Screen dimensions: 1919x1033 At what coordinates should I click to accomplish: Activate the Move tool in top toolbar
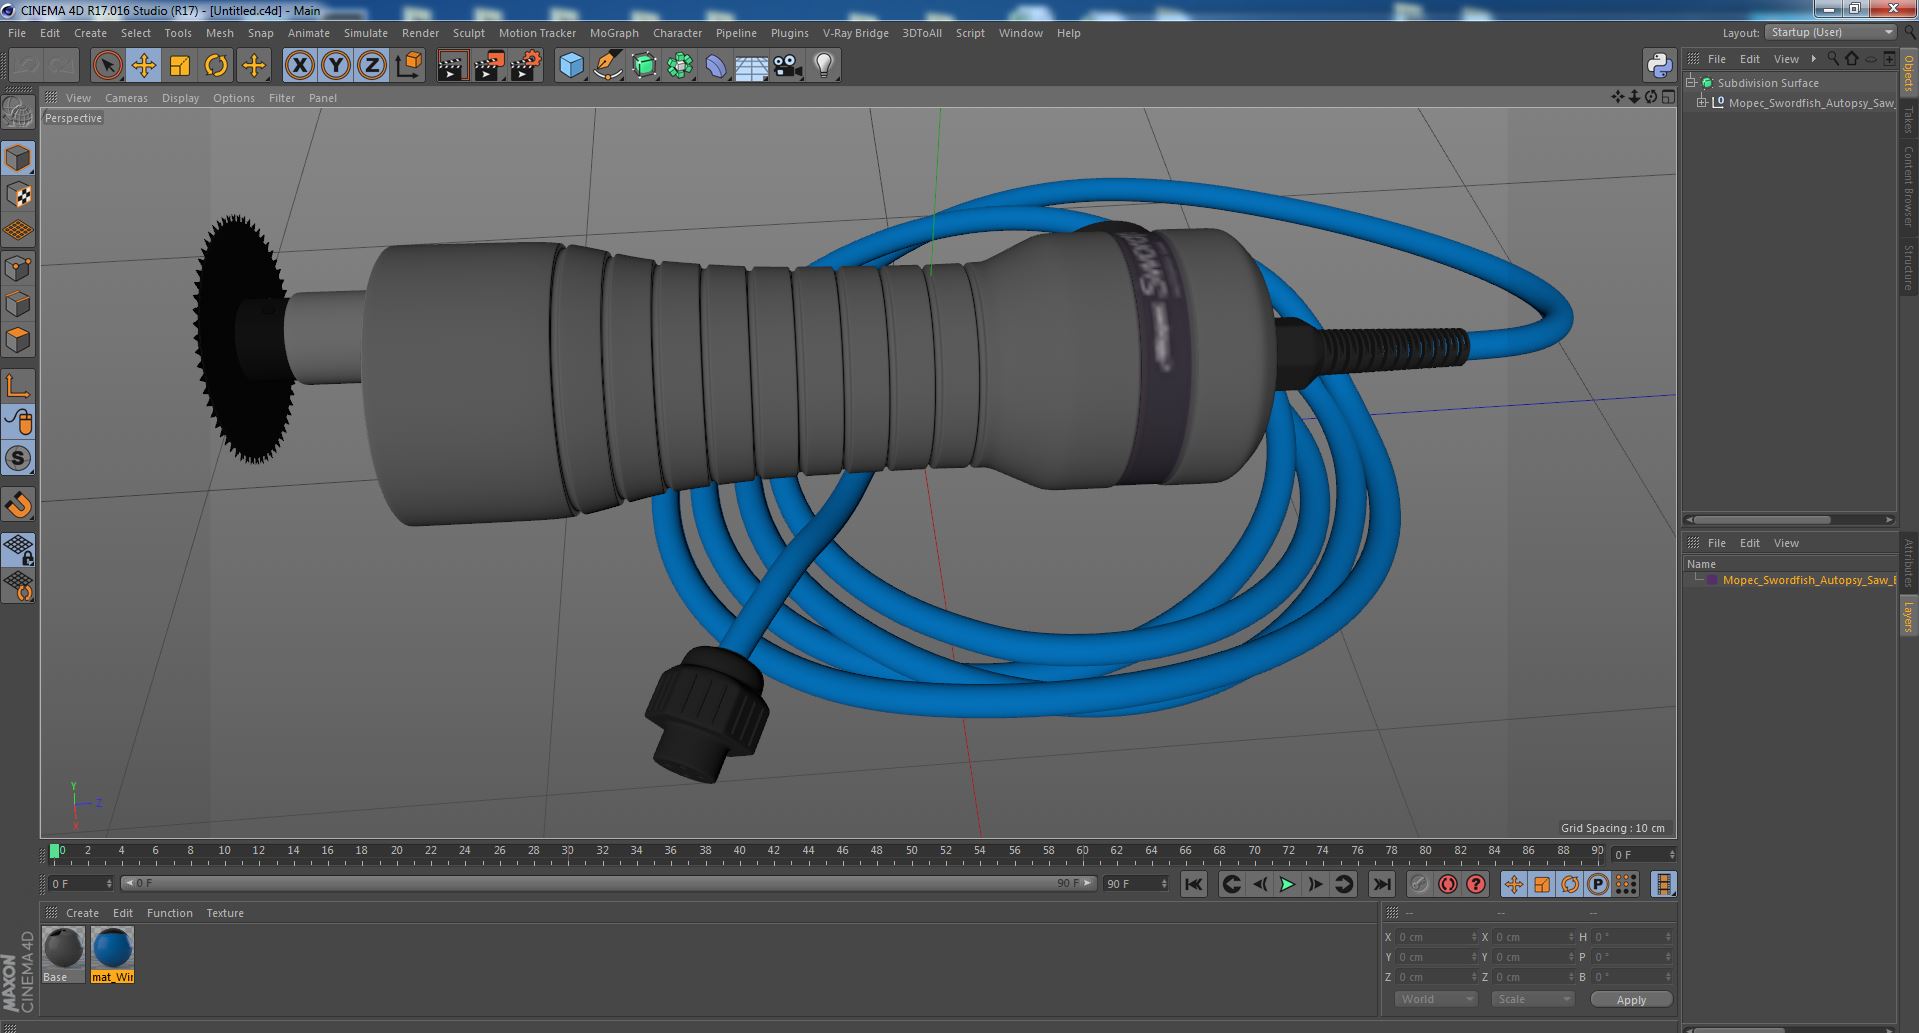[x=143, y=66]
